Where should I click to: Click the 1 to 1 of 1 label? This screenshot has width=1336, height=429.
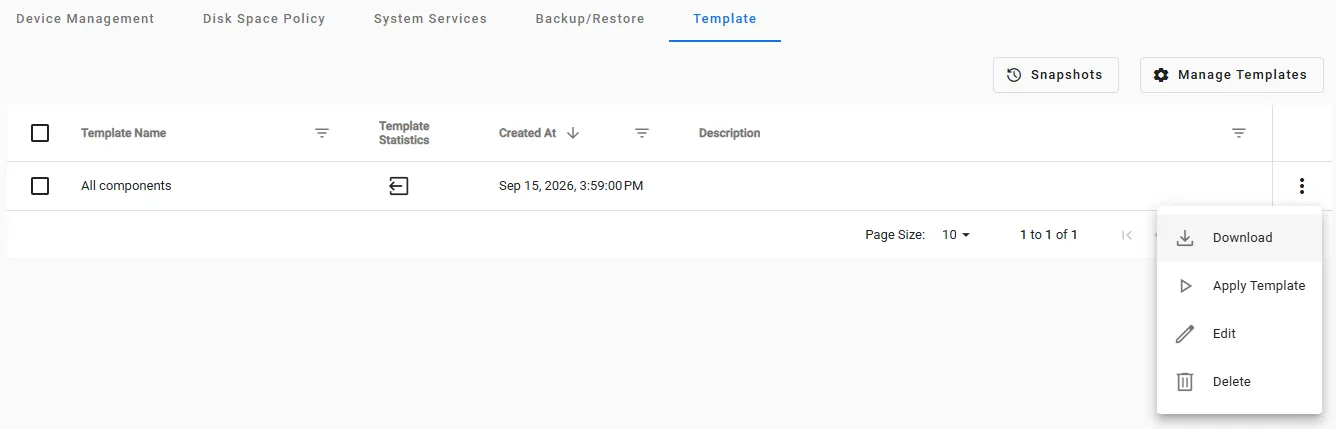pos(1049,235)
